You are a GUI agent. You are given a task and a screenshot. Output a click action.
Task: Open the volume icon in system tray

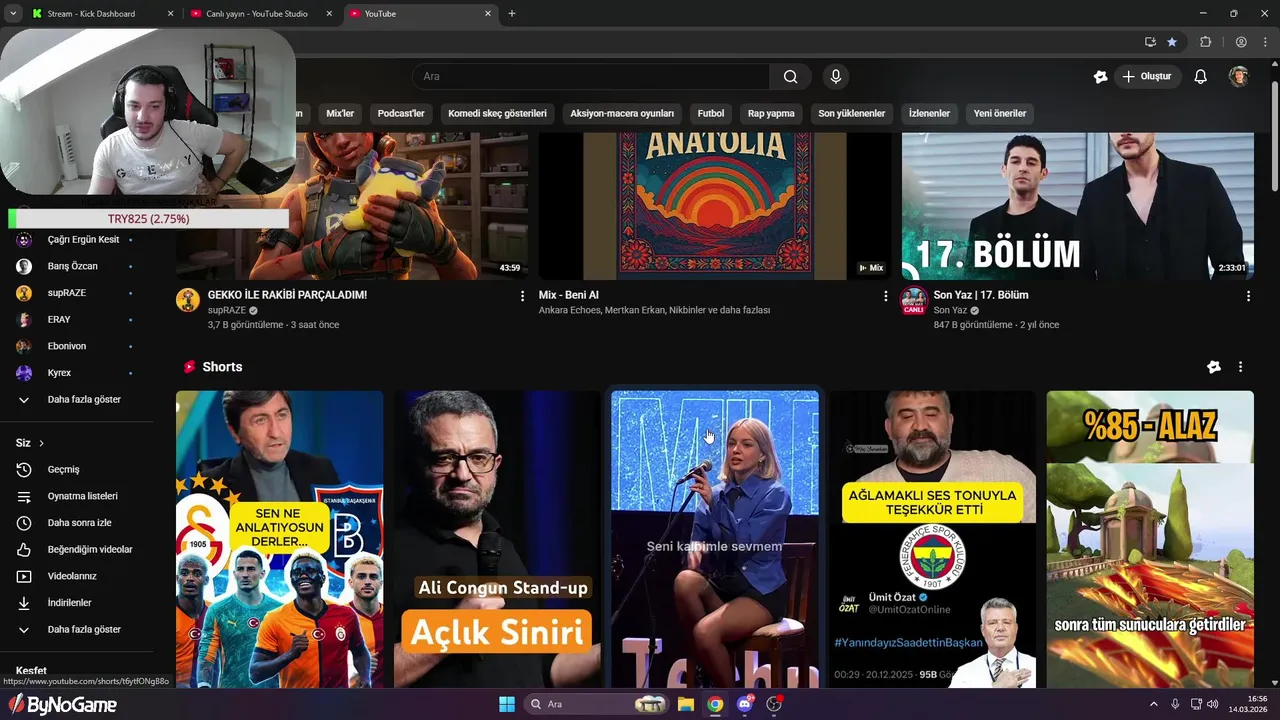[x=1211, y=704]
